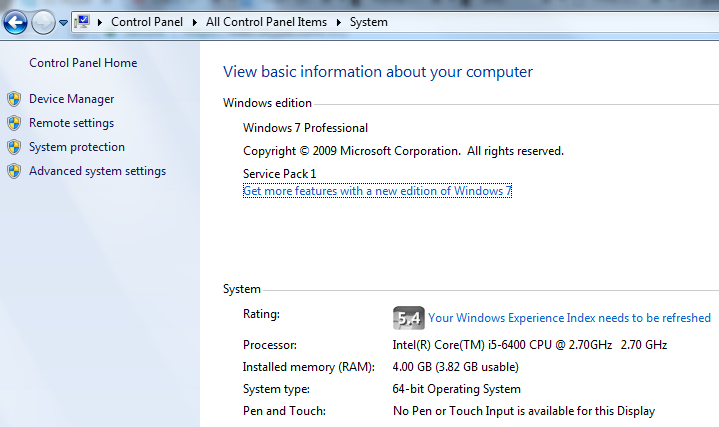Expand the arrow before Control Panel breadcrumb
719x427 pixels.
(100, 22)
